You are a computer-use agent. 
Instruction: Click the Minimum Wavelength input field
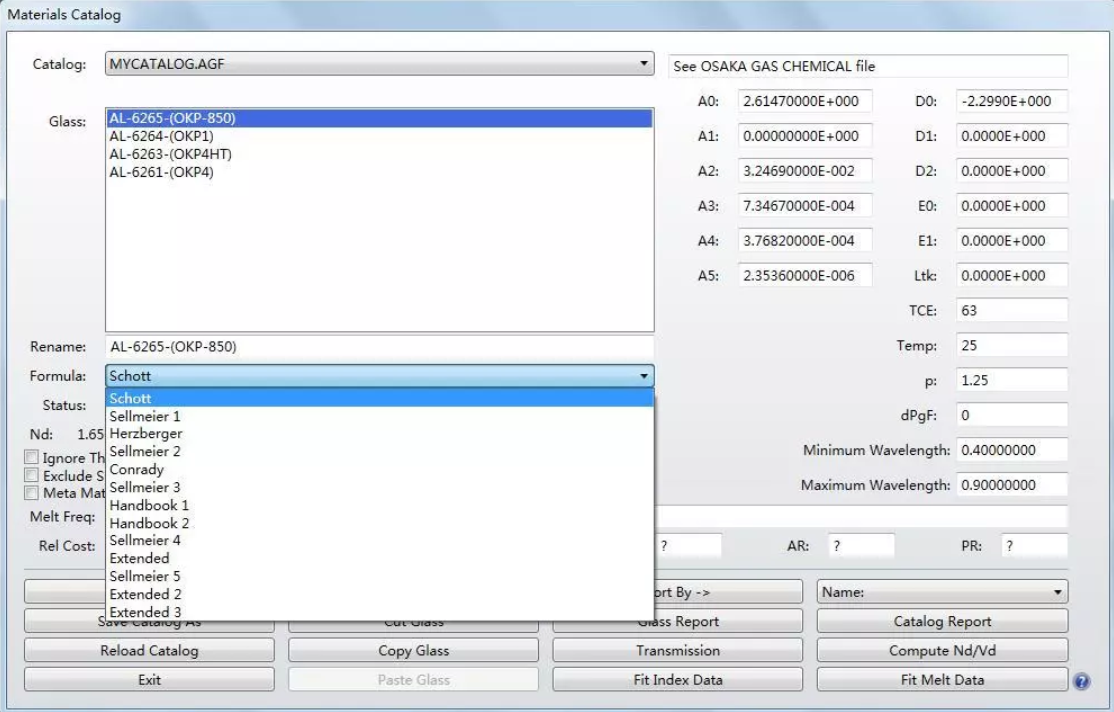1011,451
